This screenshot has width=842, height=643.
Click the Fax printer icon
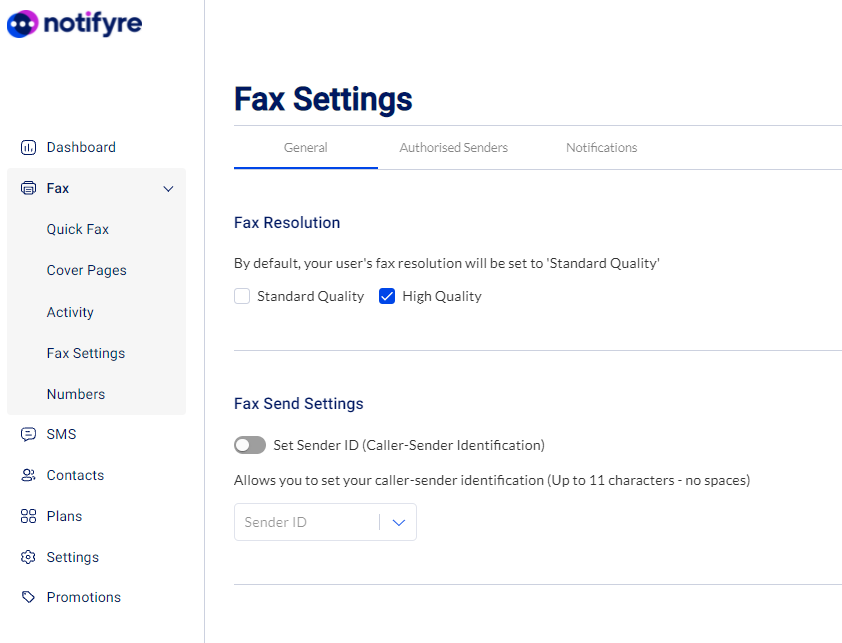pos(28,188)
